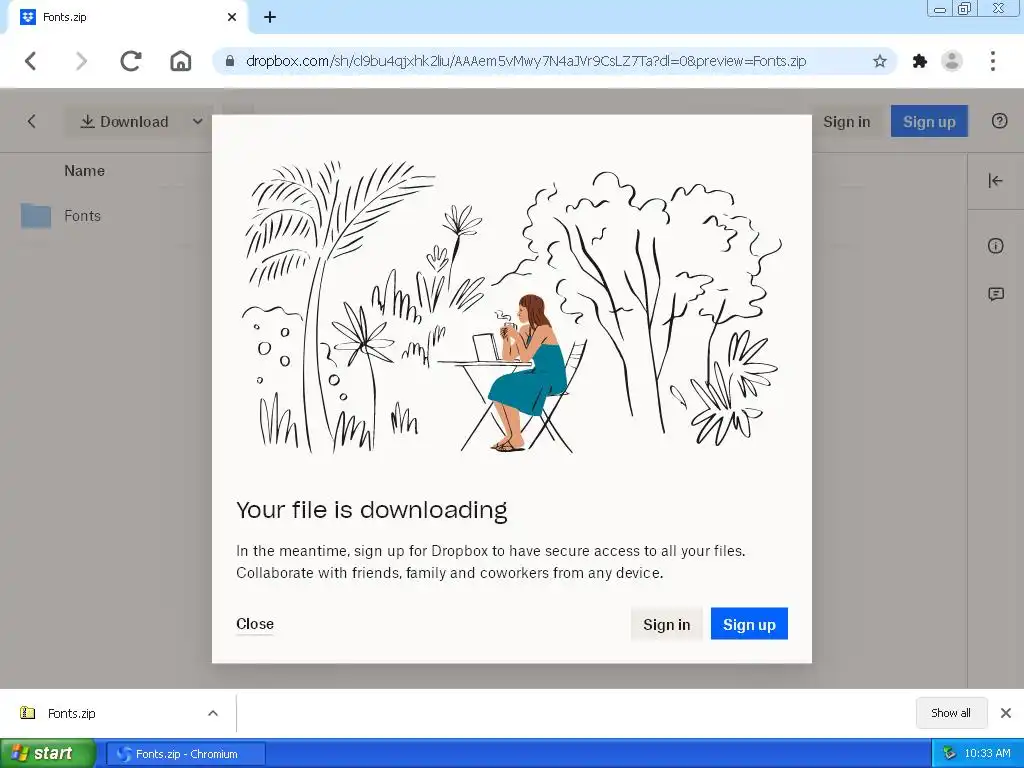Viewport: 1024px width, 768px height.
Task: Select Fonts.zip - Chromium taskbar item
Action: point(186,754)
